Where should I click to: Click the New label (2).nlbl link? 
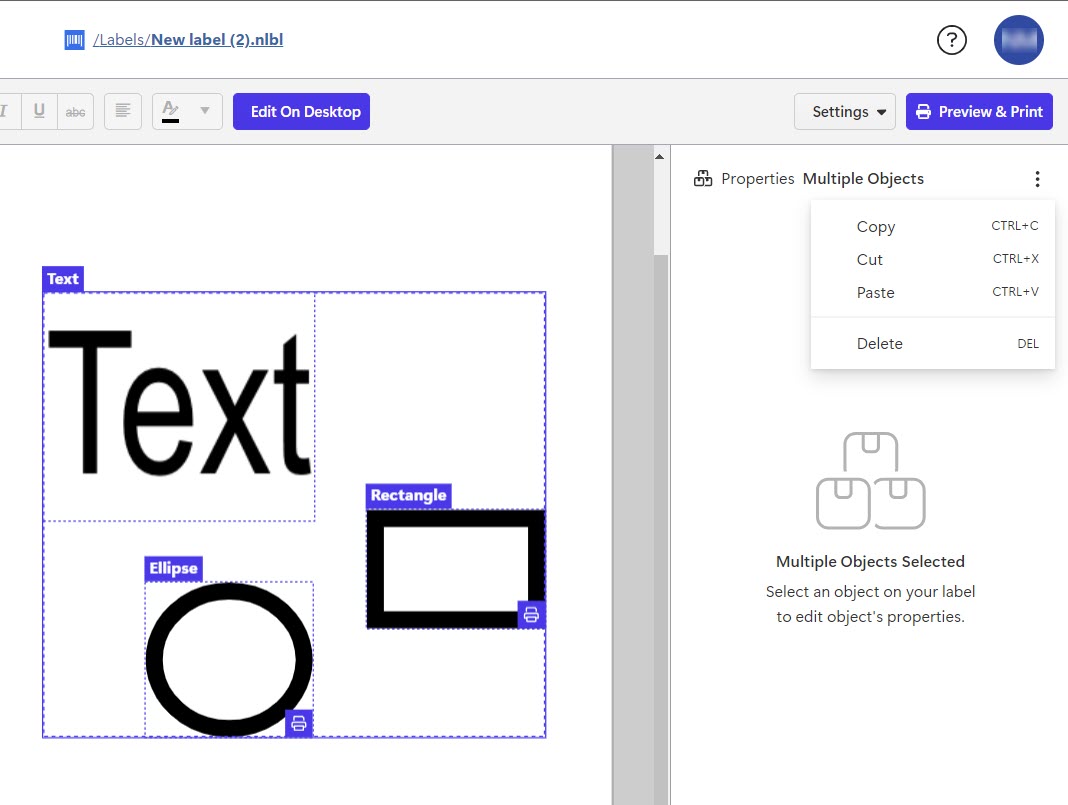click(x=217, y=40)
